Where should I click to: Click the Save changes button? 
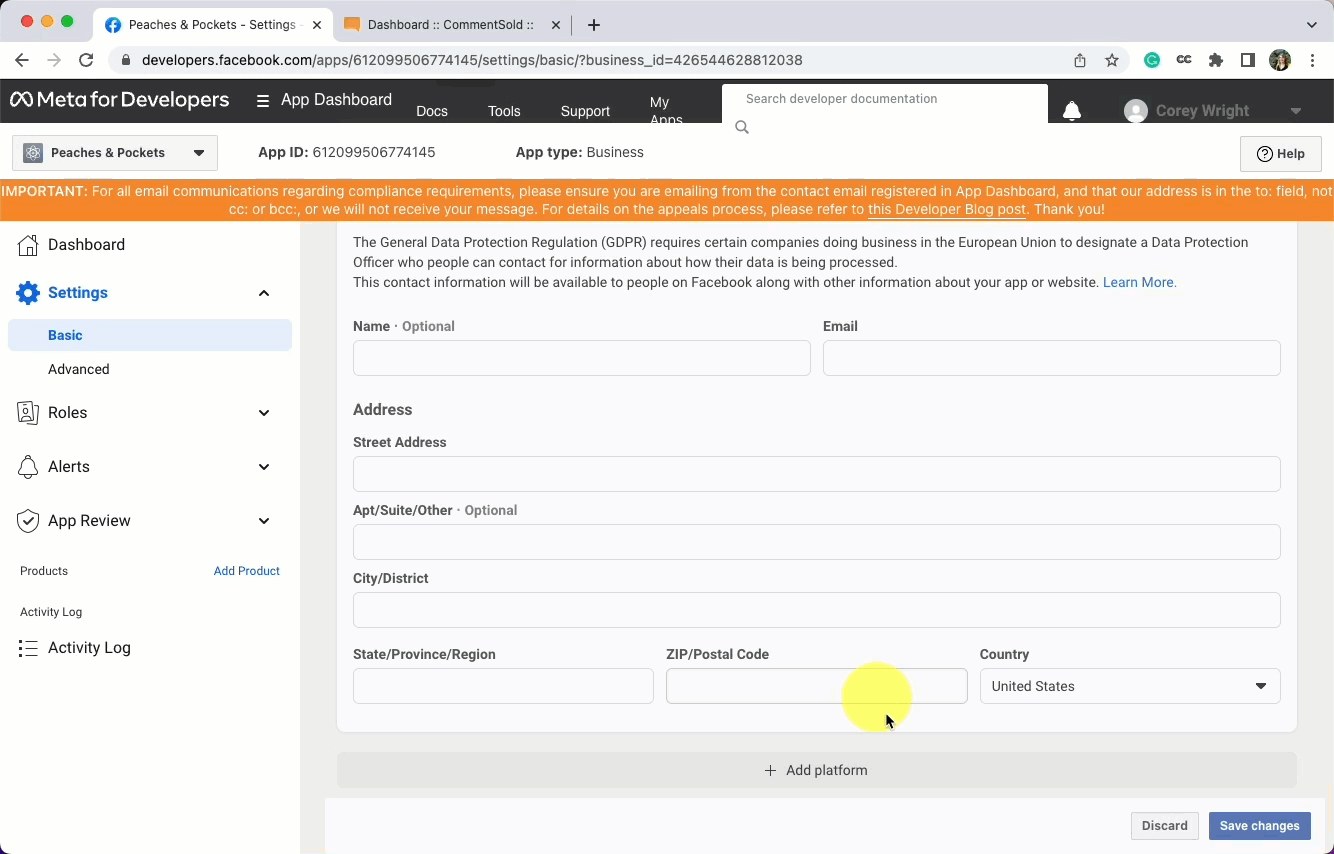pos(1259,826)
